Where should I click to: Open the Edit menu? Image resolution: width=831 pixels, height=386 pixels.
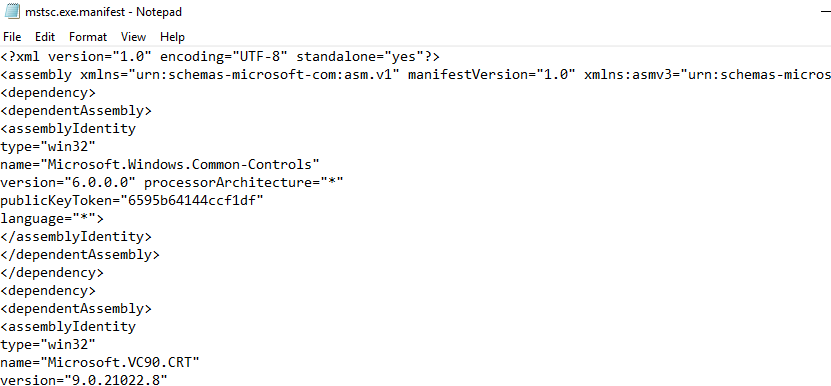pos(45,37)
